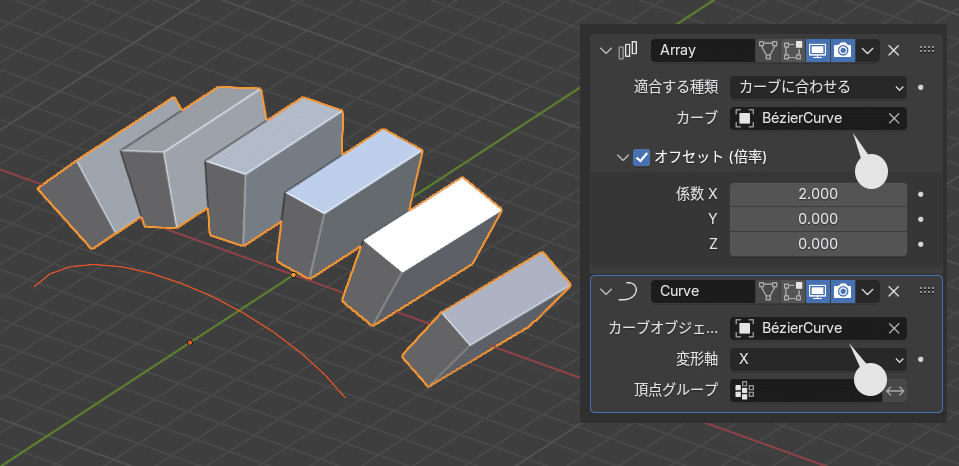Select the カーブオブジェクト BézierCurve field
The width and height of the screenshot is (959, 466).
coord(818,328)
